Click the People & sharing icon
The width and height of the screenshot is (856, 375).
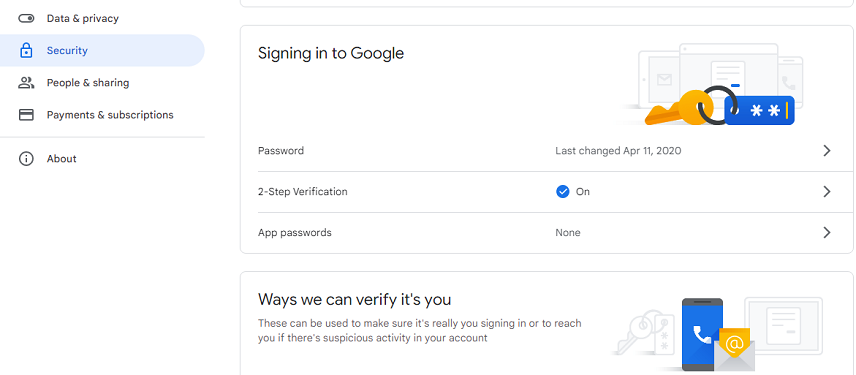(26, 83)
